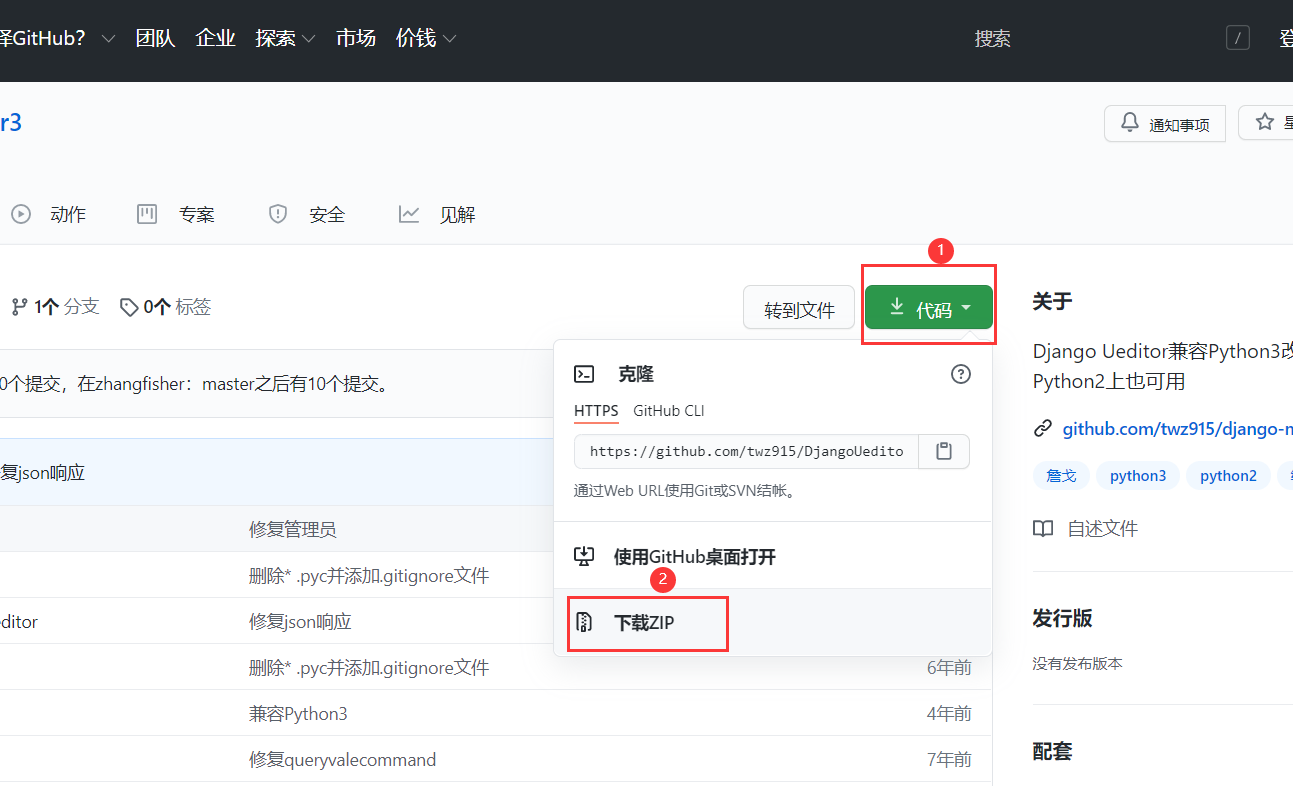Open the 市场 menu item

click(x=355, y=37)
